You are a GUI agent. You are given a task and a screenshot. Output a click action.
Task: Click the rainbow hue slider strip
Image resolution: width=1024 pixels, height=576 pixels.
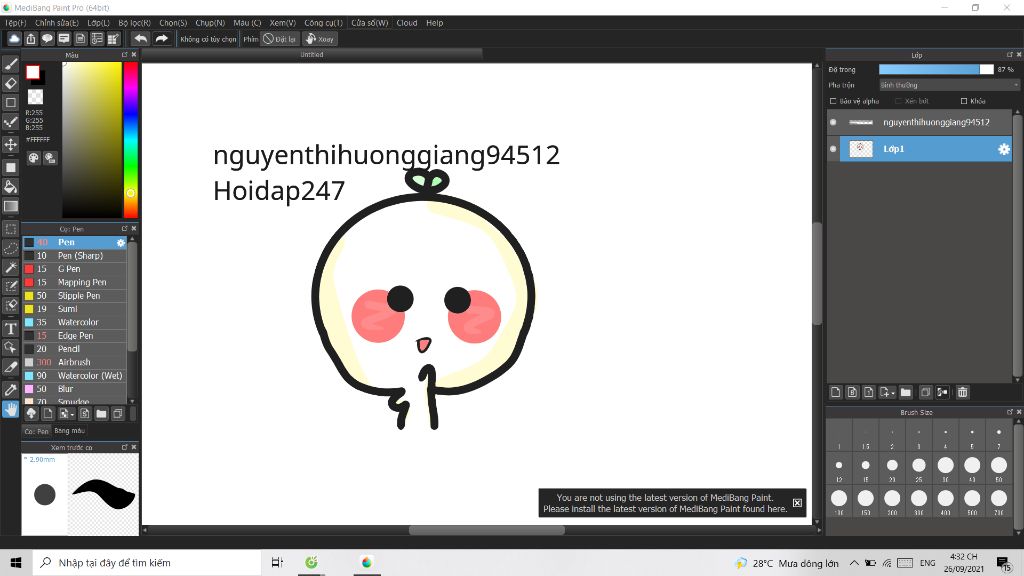131,140
